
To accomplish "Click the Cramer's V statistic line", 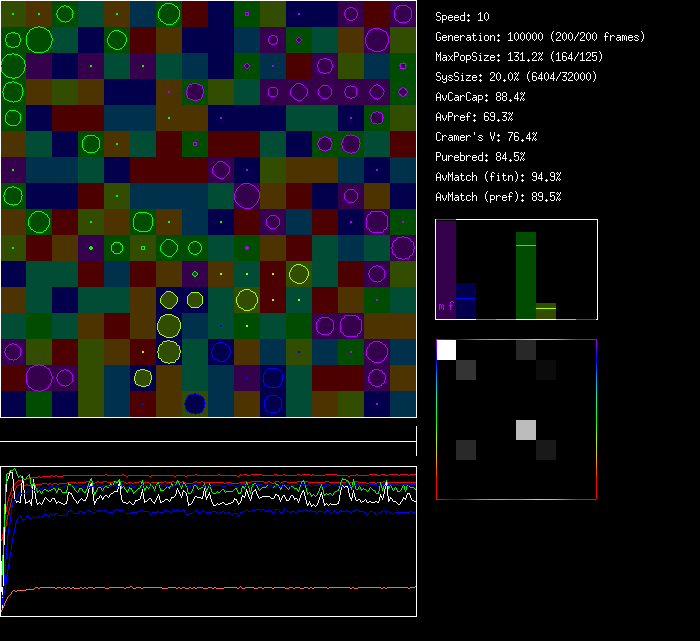I will [486, 137].
